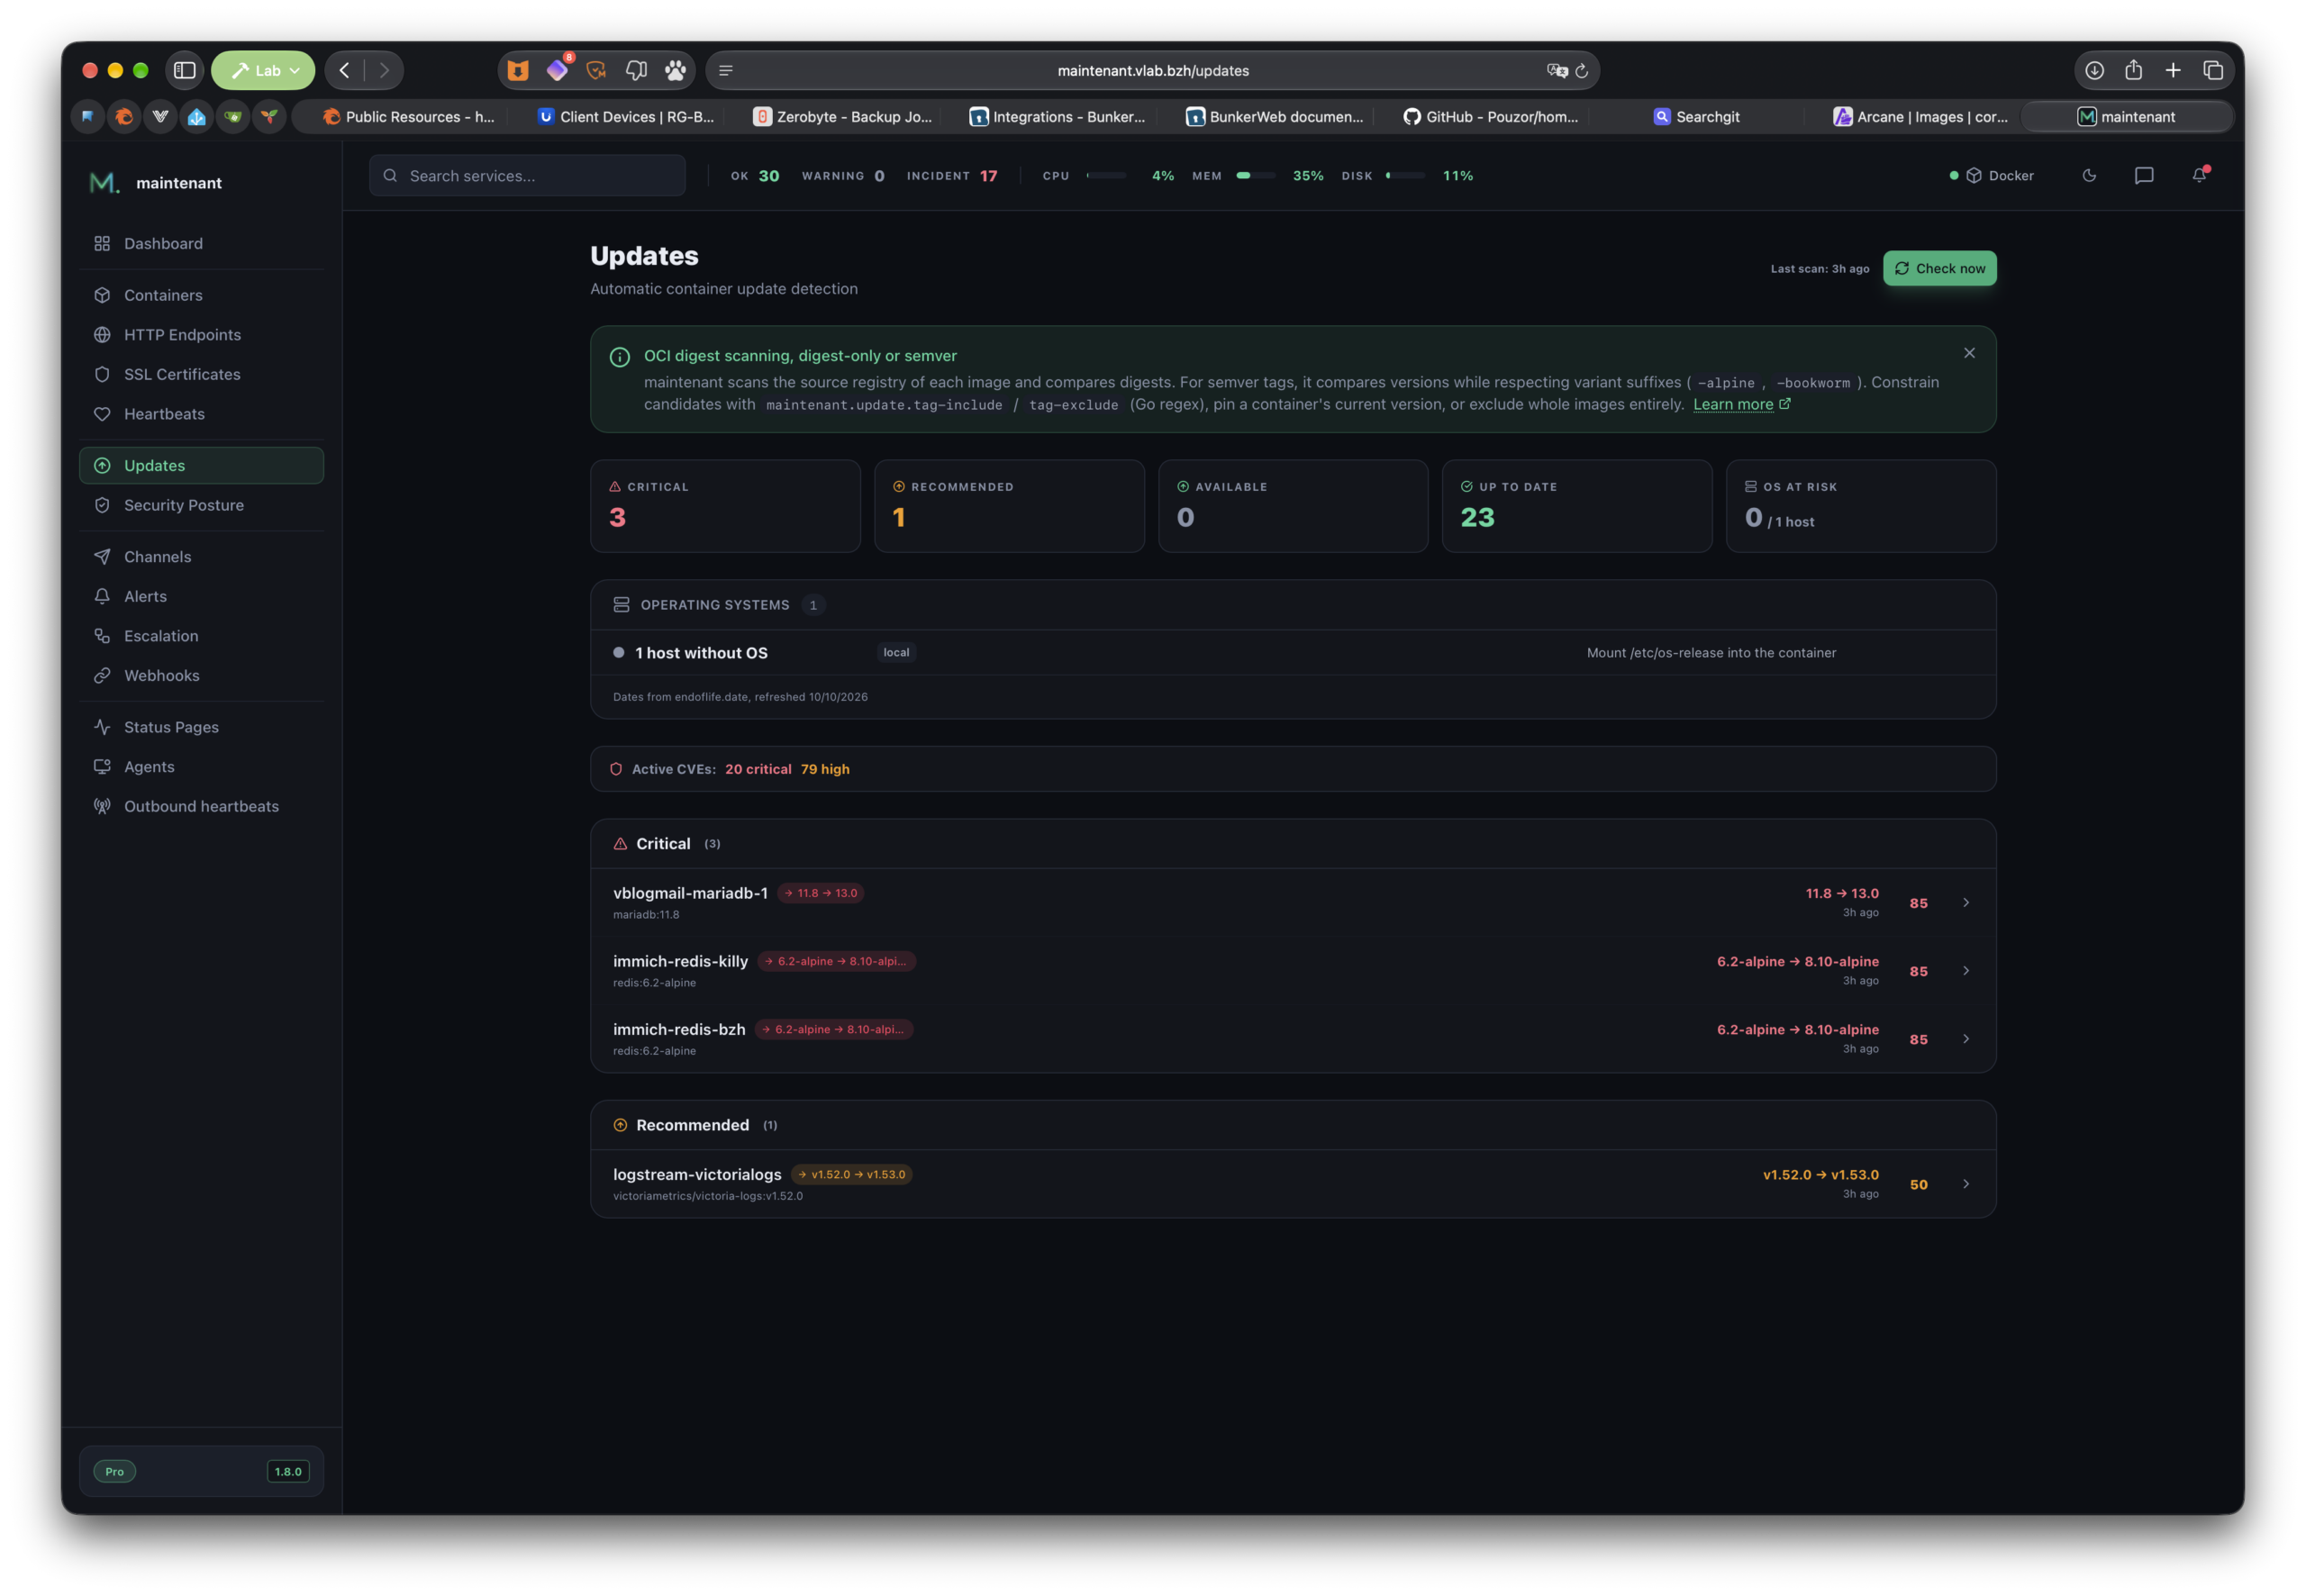Screen dimensions: 2306x1596
Task: Reload the page via refresh icon
Action: click(1582, 71)
